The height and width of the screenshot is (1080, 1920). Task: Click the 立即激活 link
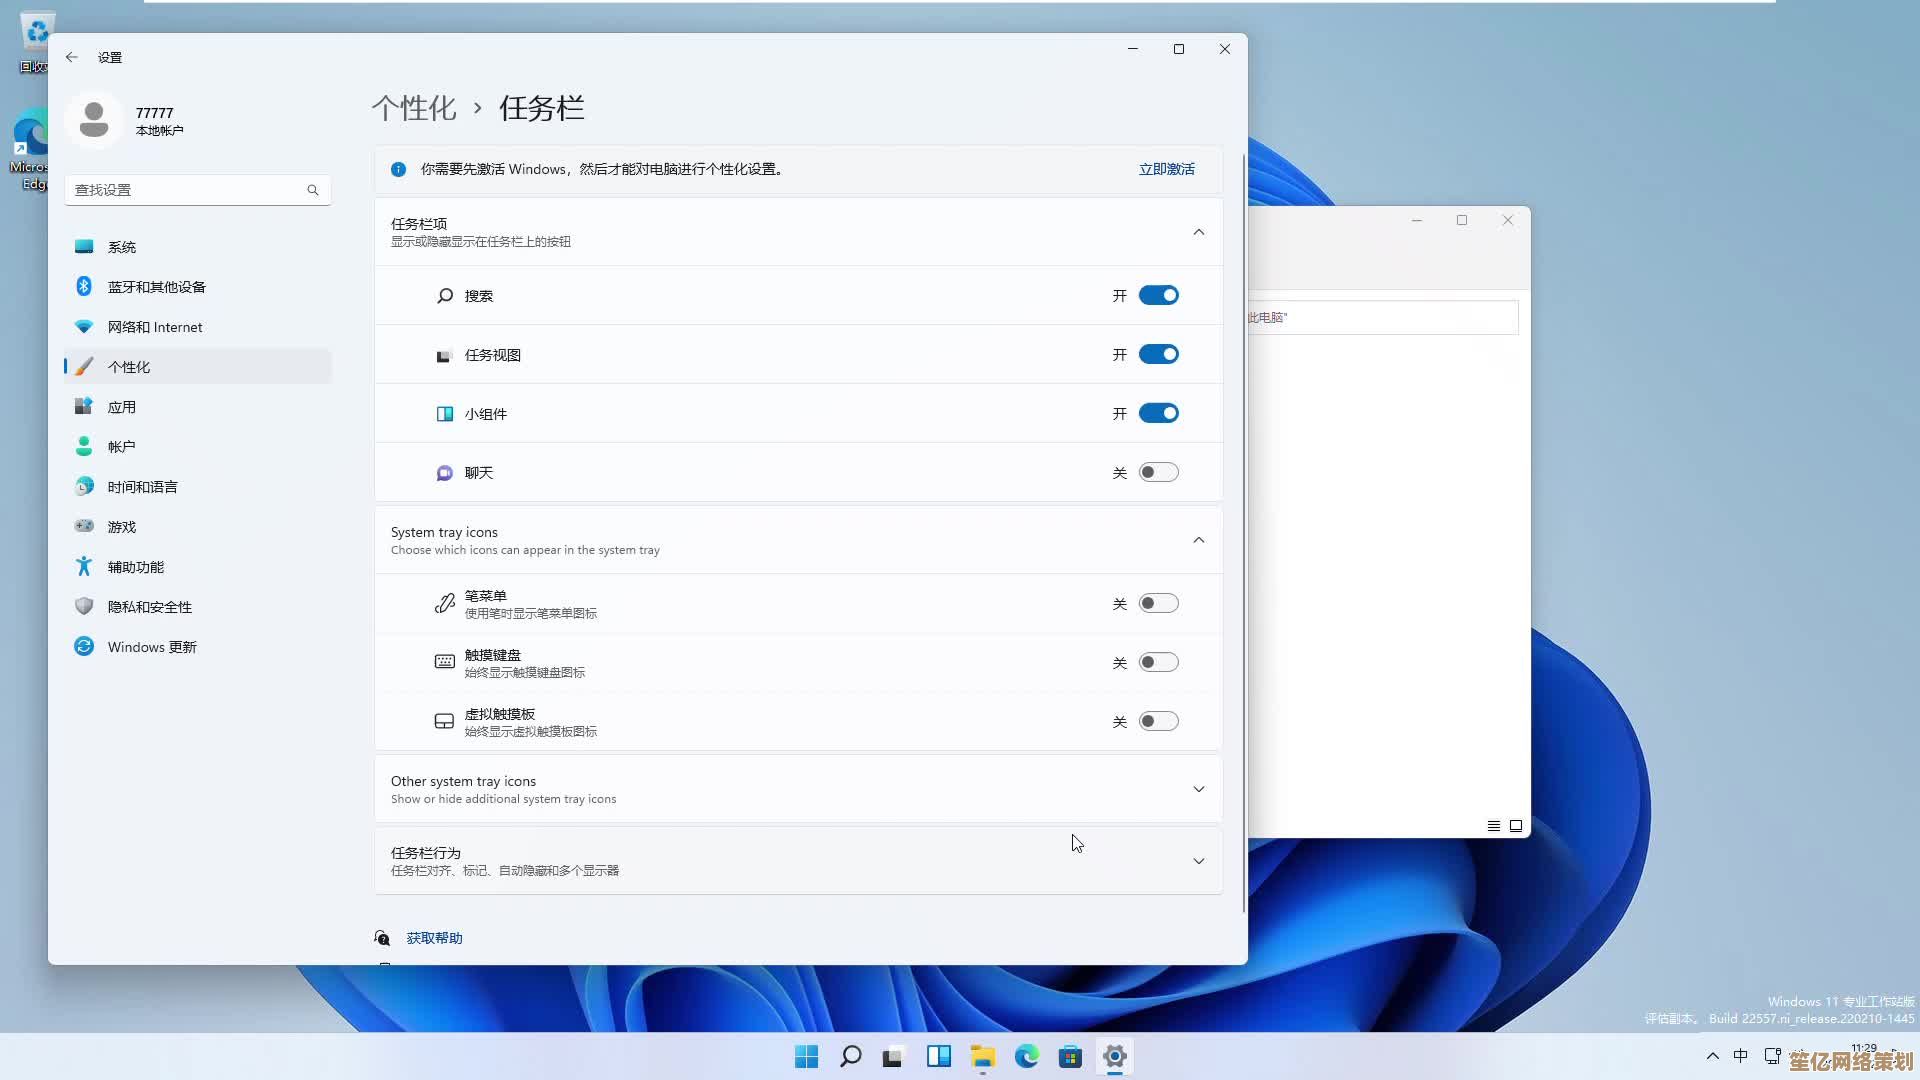pos(1167,169)
